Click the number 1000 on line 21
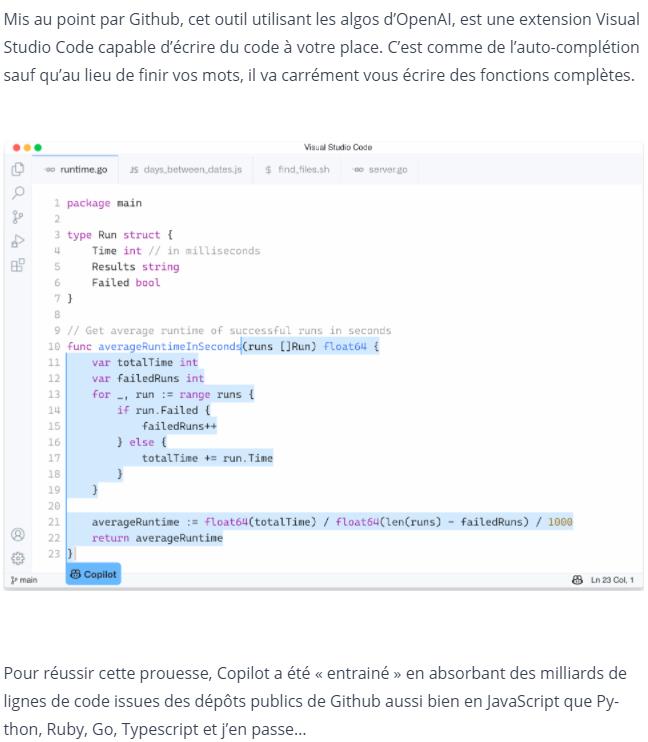Screen dimensions: 648x742 click(560, 522)
